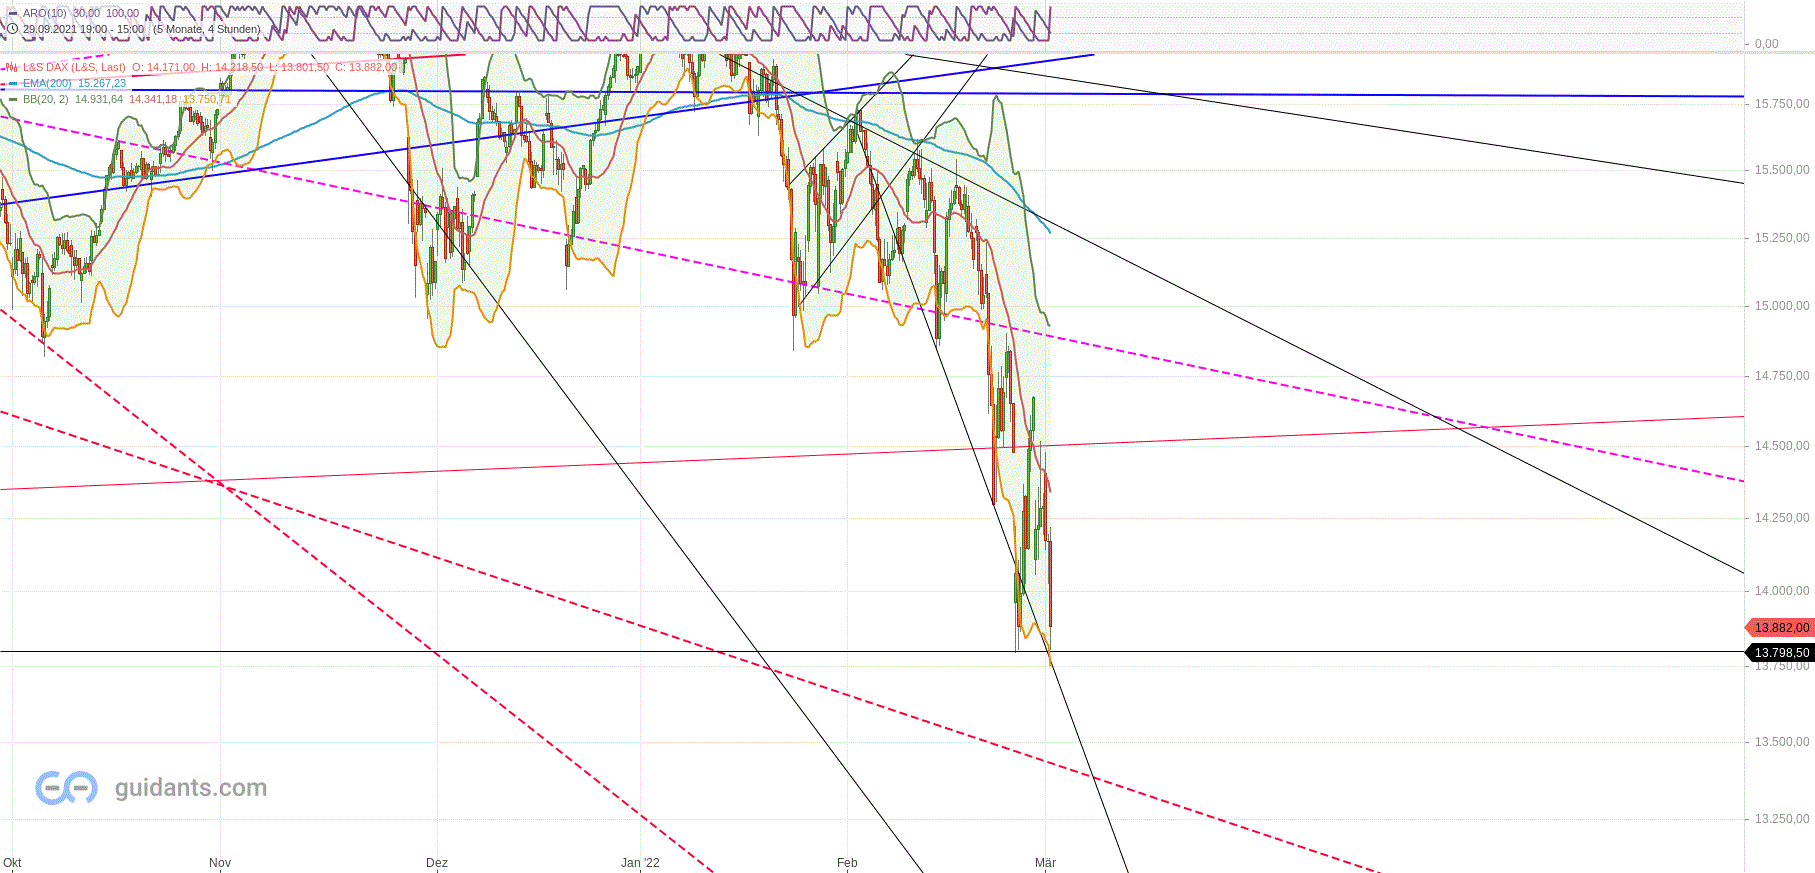
Task: Click the Okt label on time axis
Action: 12,863
